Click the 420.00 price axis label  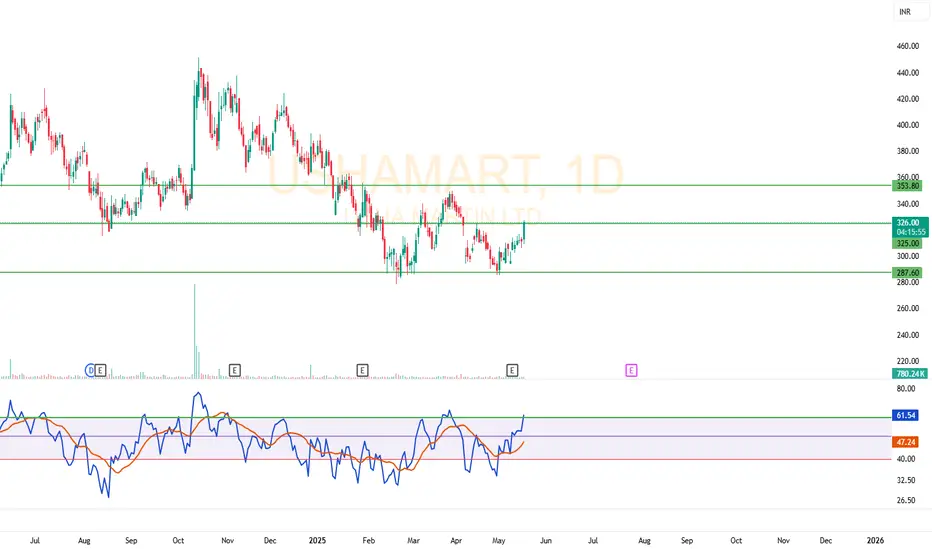(x=908, y=99)
